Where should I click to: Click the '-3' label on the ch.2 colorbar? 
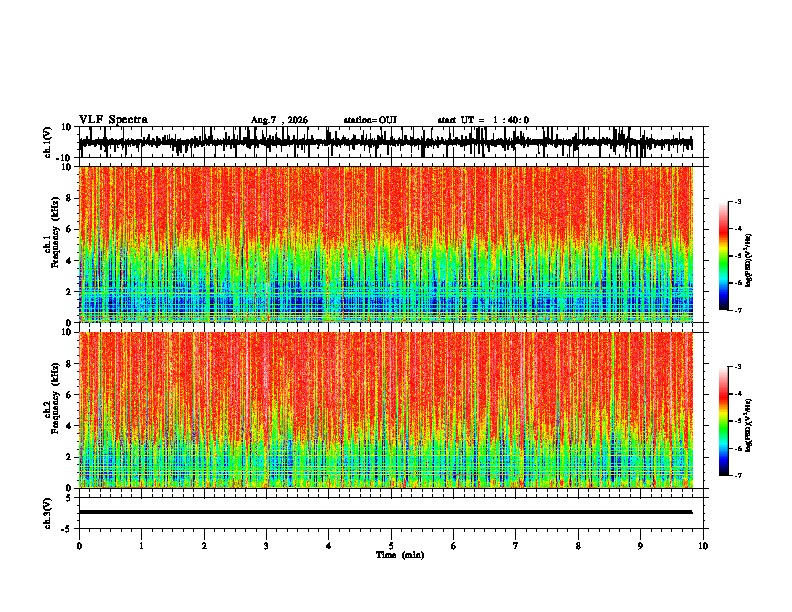(x=737, y=367)
